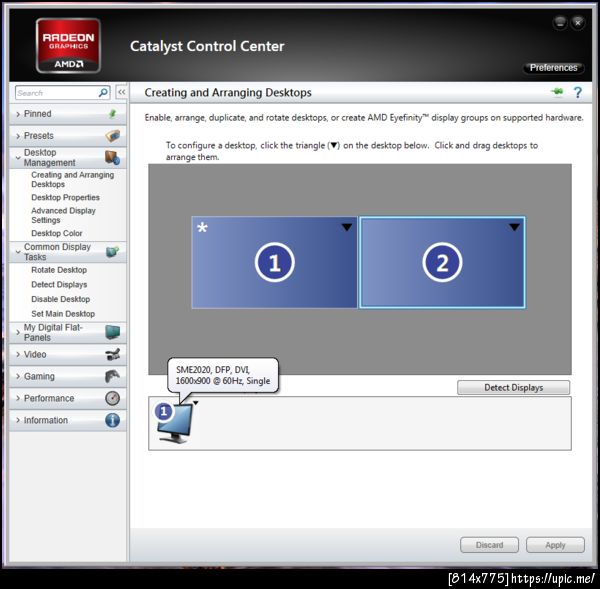
Task: Open Set Main Desktop
Action: (63, 313)
